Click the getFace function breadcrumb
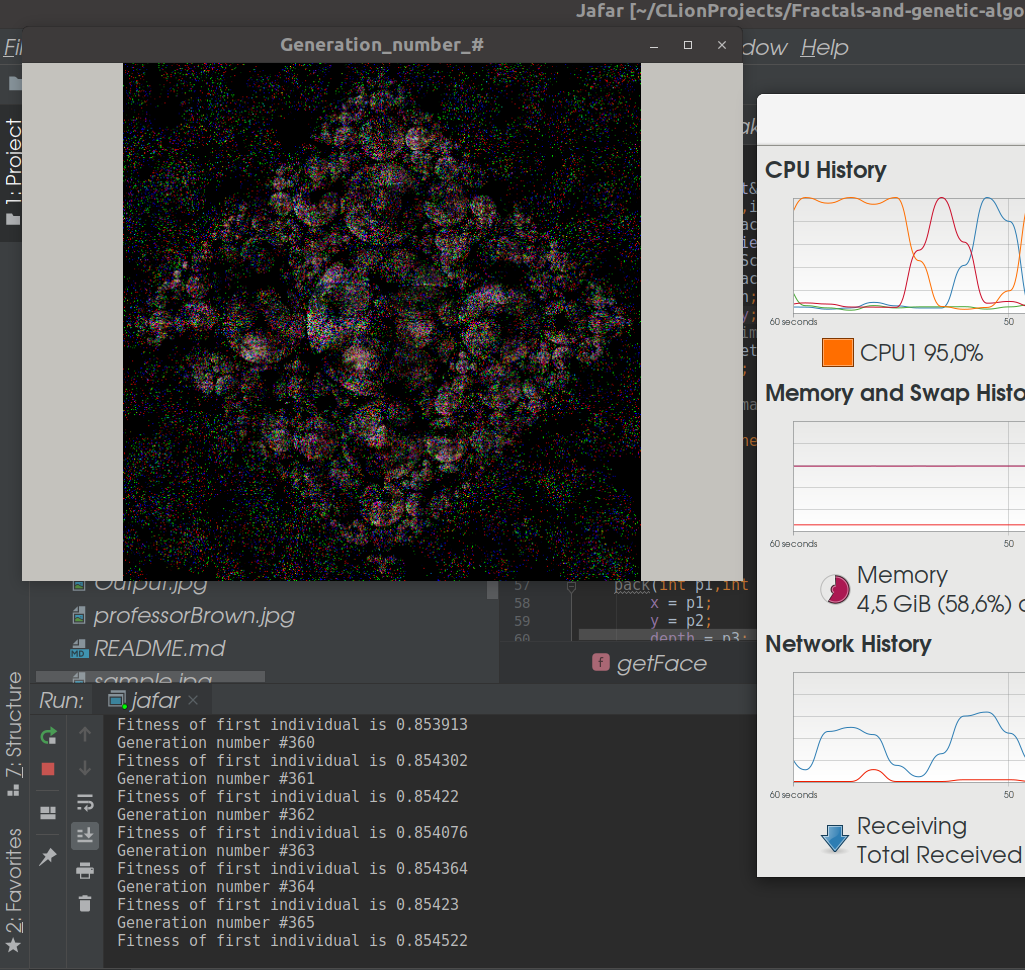The height and width of the screenshot is (970, 1025). 661,663
